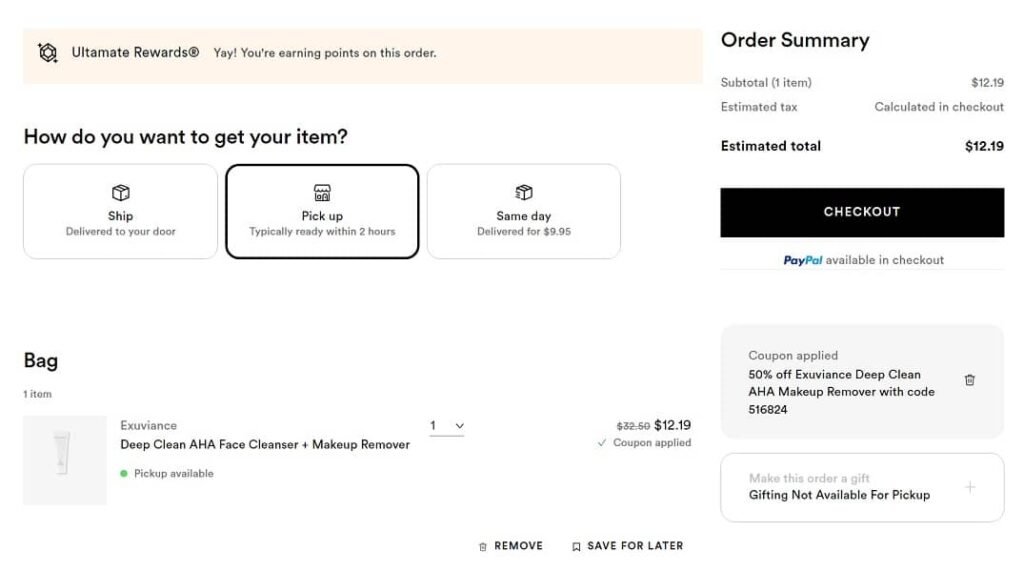
Task: Delete the applied coupon with trash icon
Action: [x=969, y=380]
